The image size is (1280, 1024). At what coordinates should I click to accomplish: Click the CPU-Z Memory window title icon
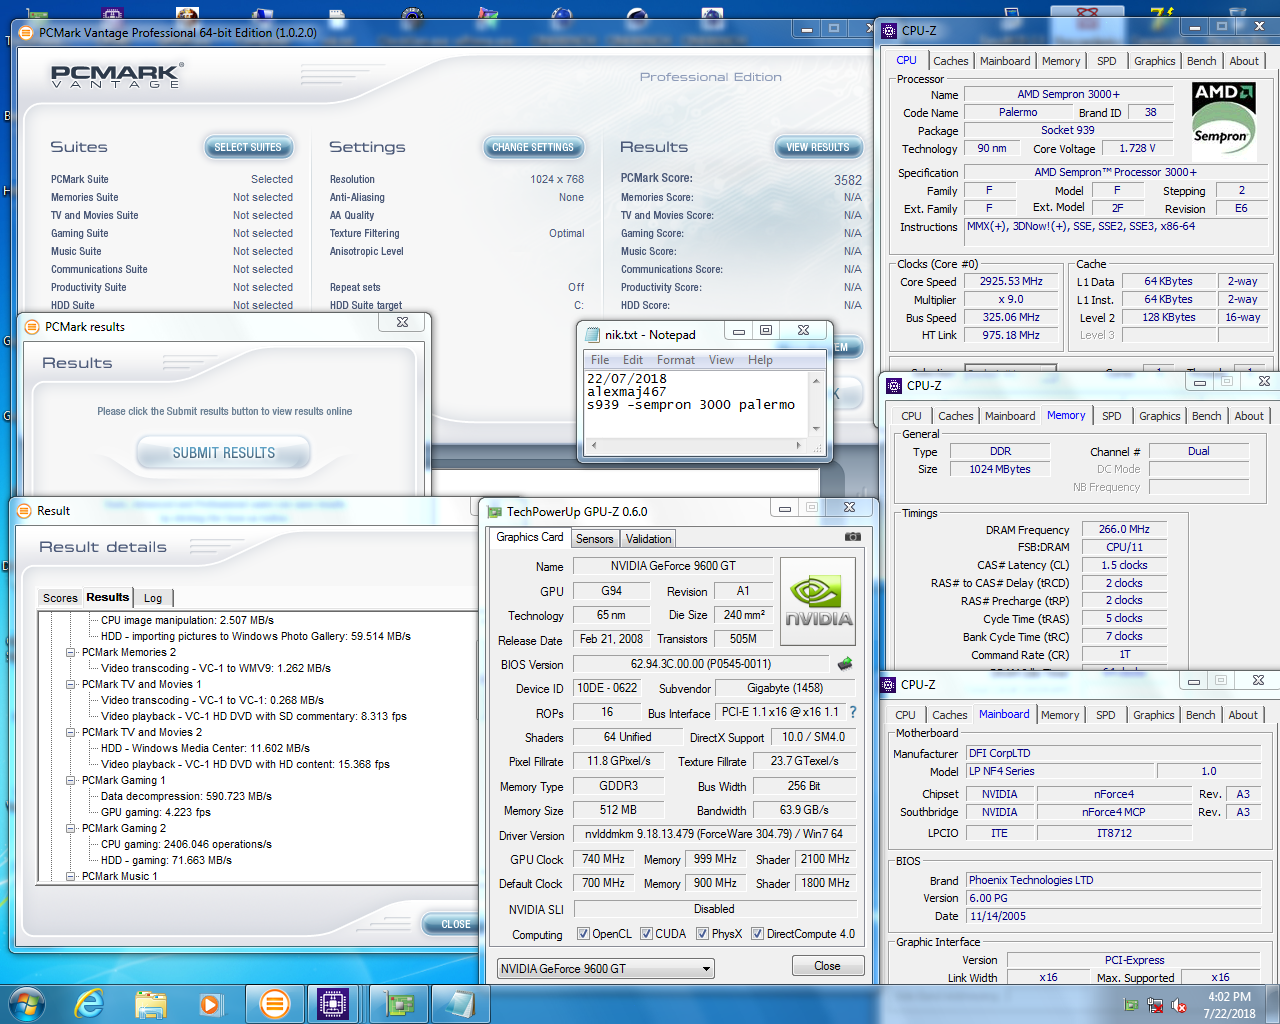[x=893, y=385]
